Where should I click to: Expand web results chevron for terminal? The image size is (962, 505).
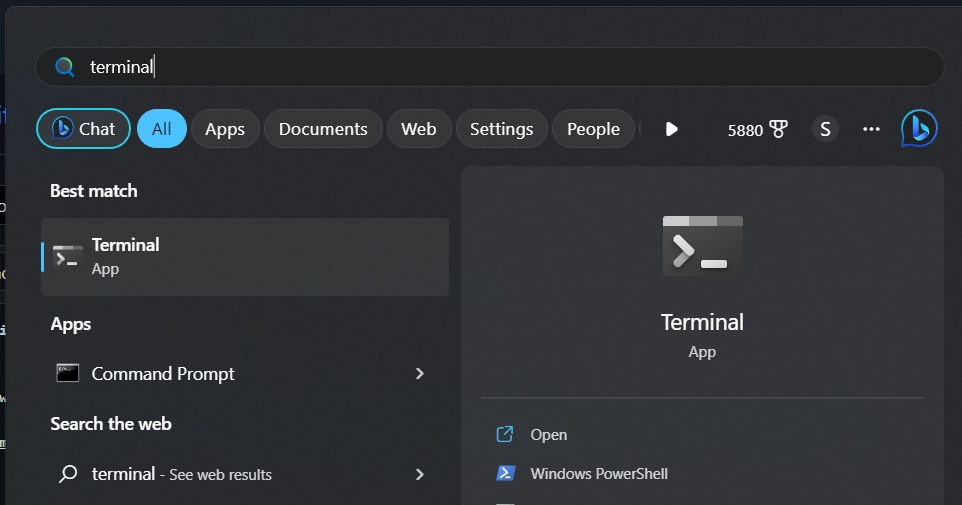point(420,474)
